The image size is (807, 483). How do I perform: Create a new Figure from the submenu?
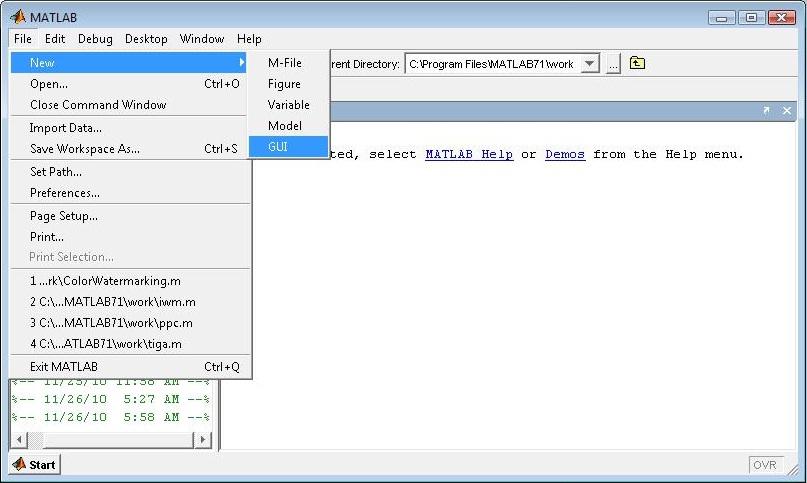coord(288,84)
